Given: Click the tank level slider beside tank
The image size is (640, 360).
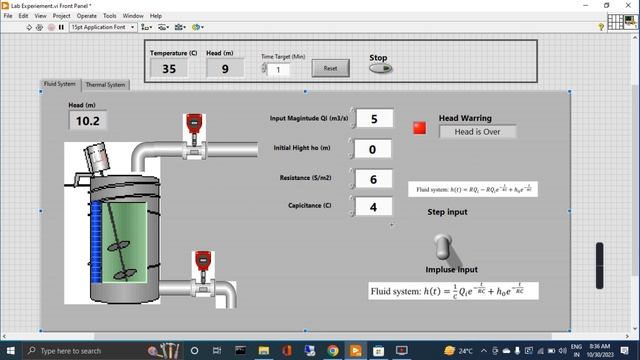Looking at the screenshot, I should 96,242.
